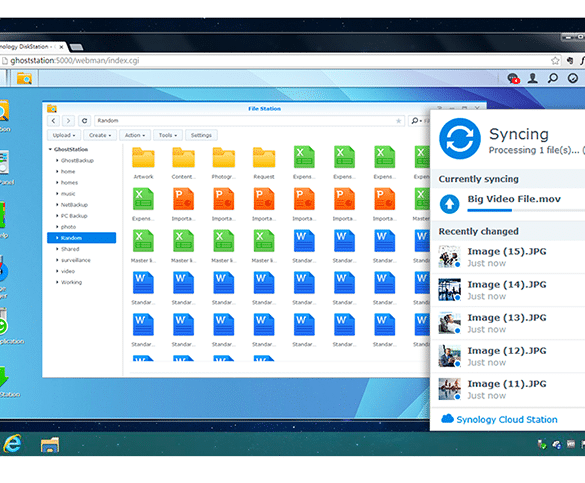Open the Request folder
The image size is (585, 483).
(x=264, y=158)
